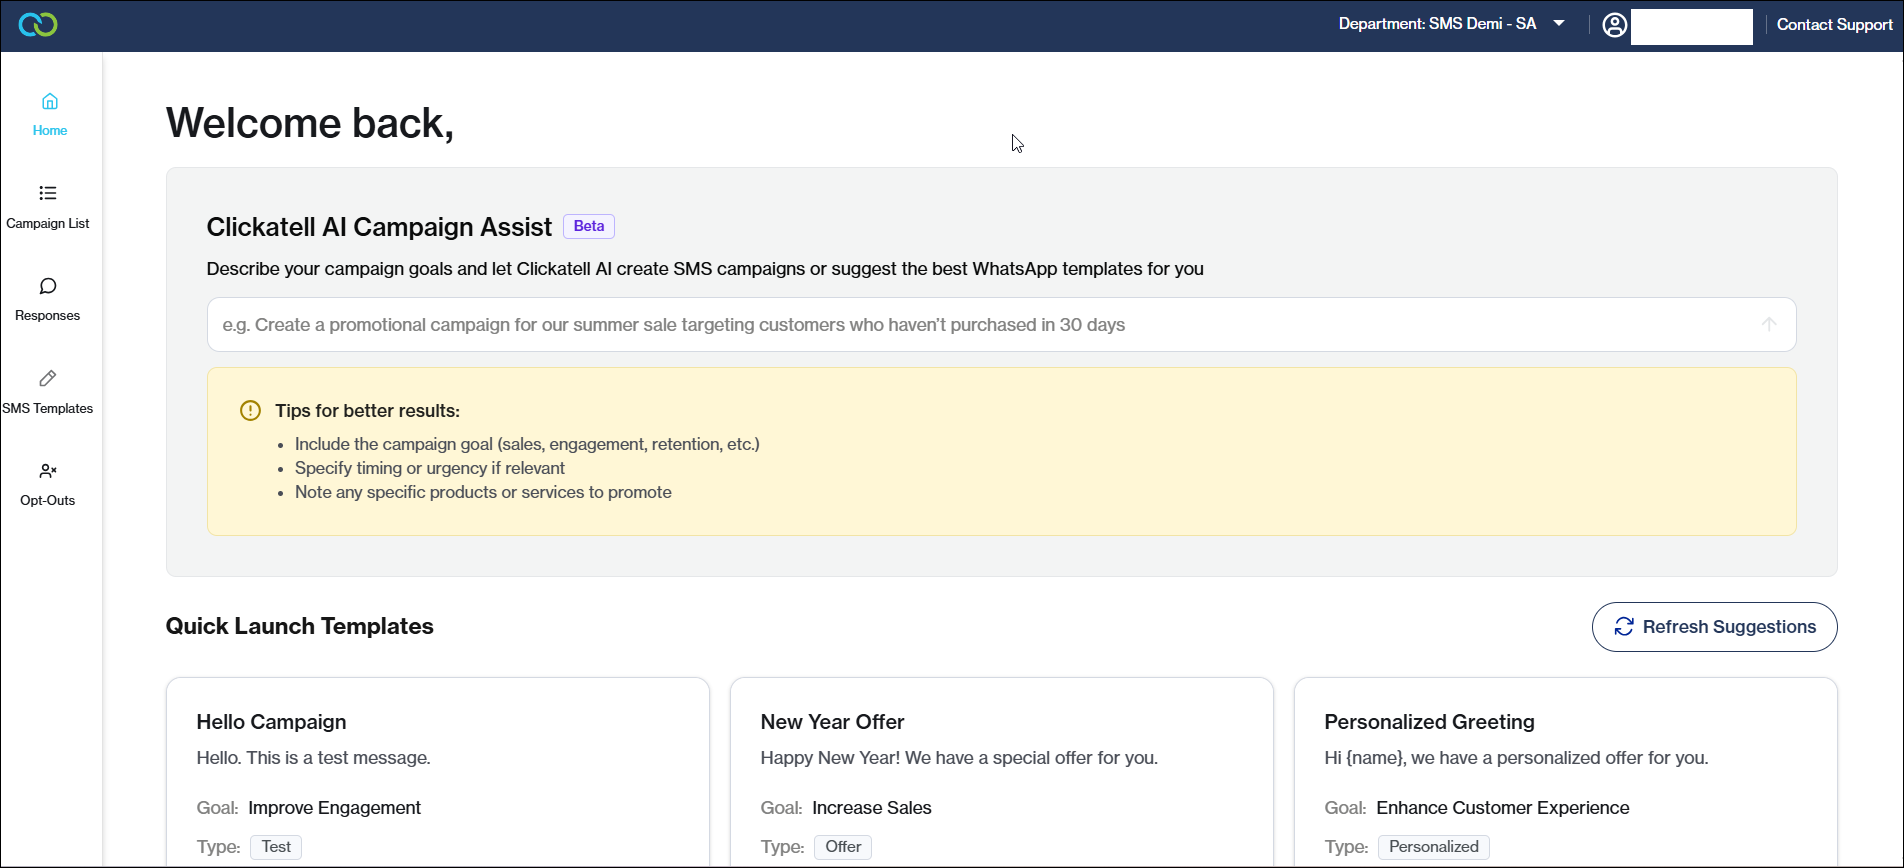Click the tips warning info icon
The height and width of the screenshot is (868, 1904).
click(x=250, y=411)
